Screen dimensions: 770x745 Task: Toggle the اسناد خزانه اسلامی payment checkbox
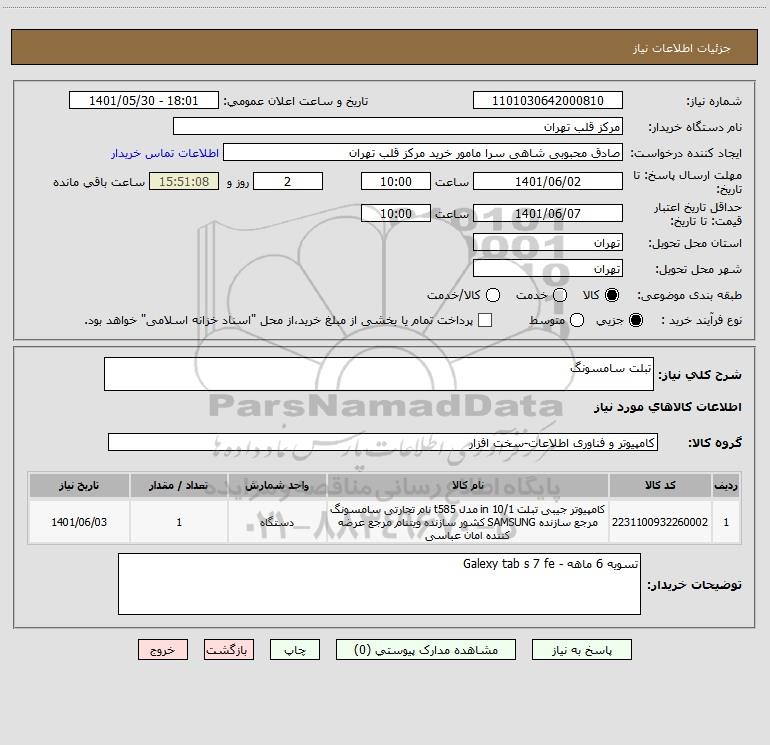485,320
